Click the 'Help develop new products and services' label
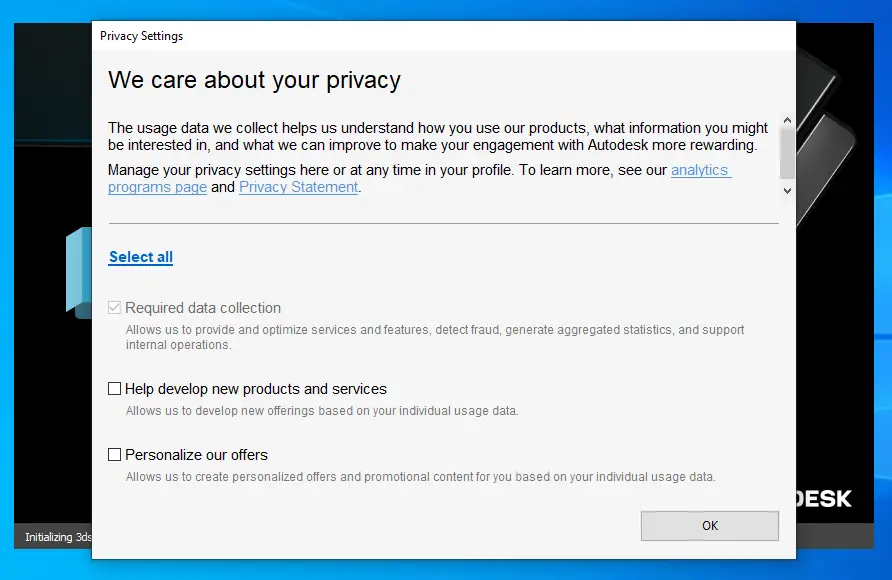The image size is (892, 580). pos(256,389)
